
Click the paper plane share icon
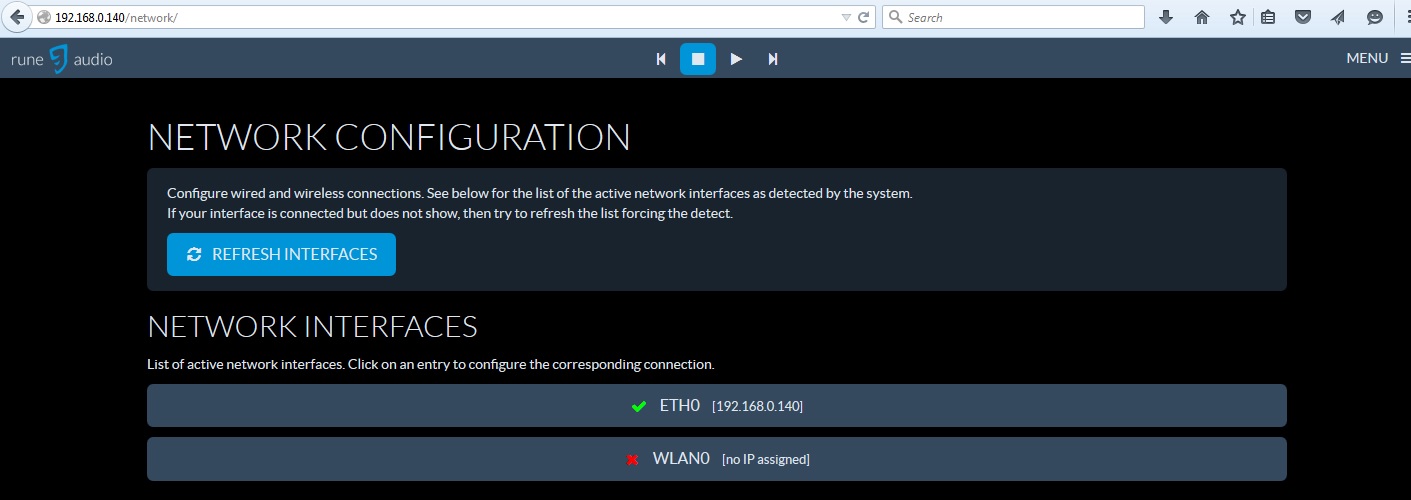point(1339,17)
